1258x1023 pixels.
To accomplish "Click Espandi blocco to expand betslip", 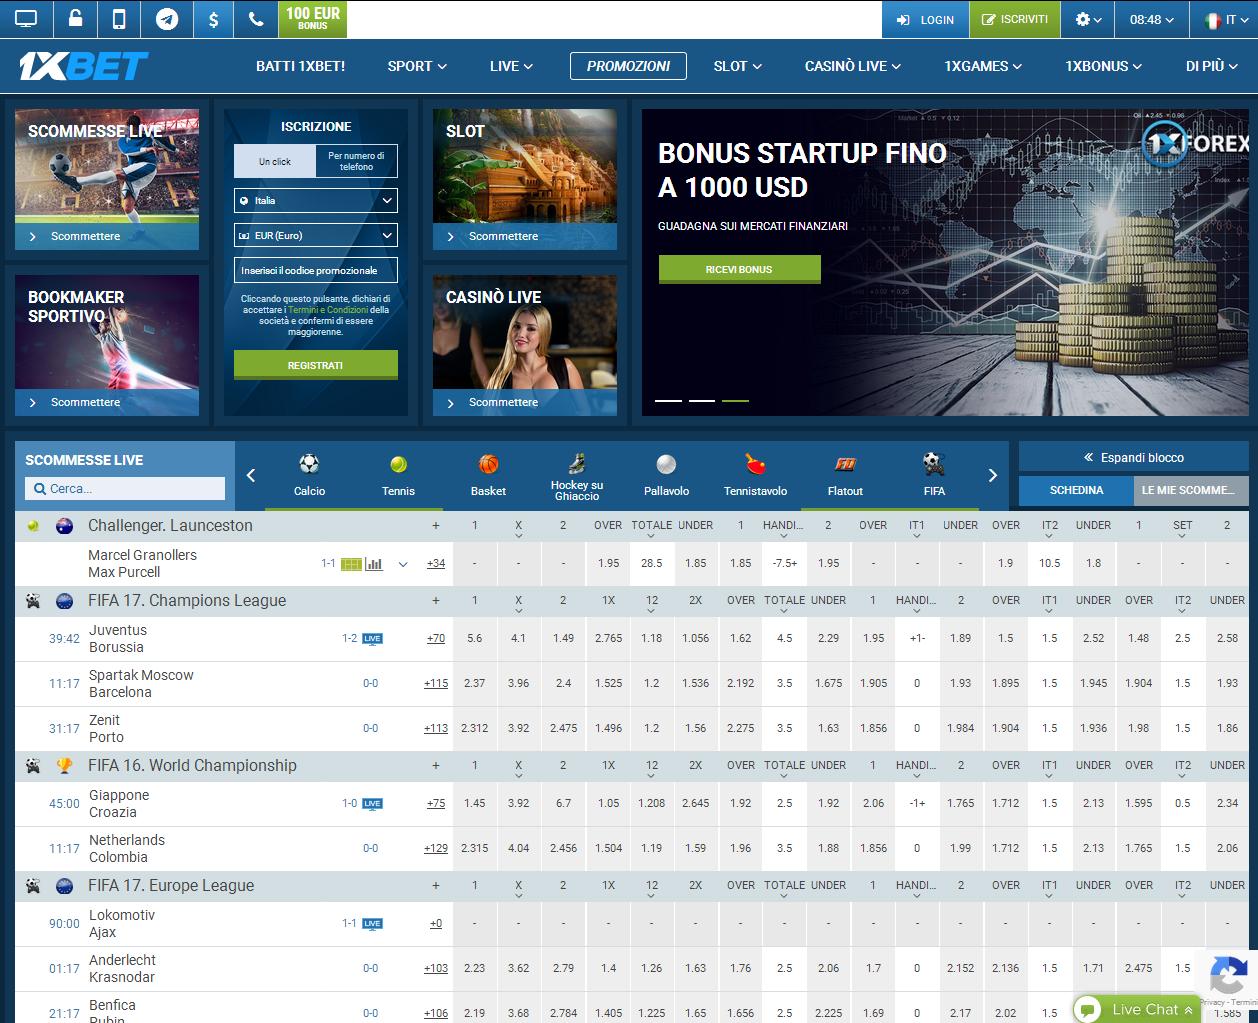I will (x=1134, y=457).
